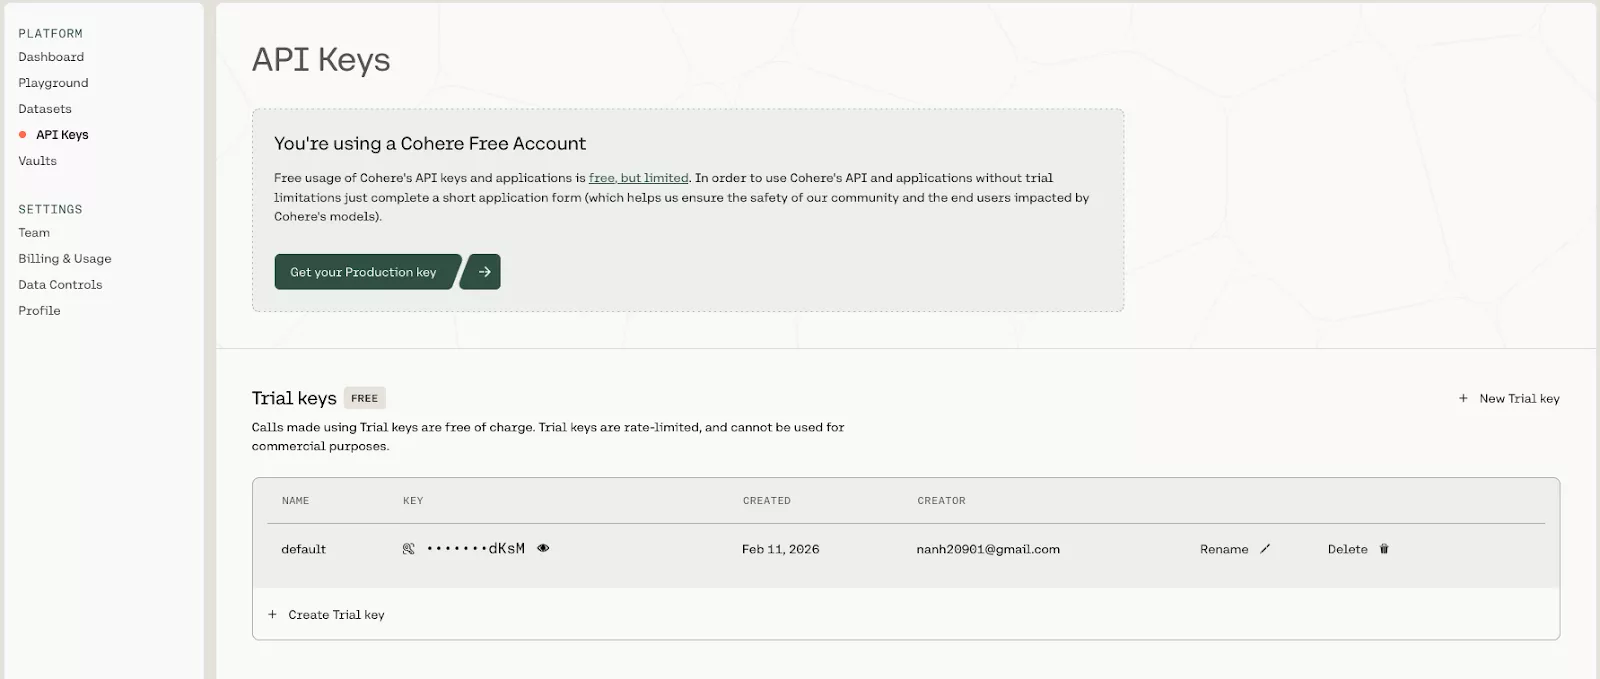
Task: Click the arrow button beside Get your Production key
Action: [482, 272]
